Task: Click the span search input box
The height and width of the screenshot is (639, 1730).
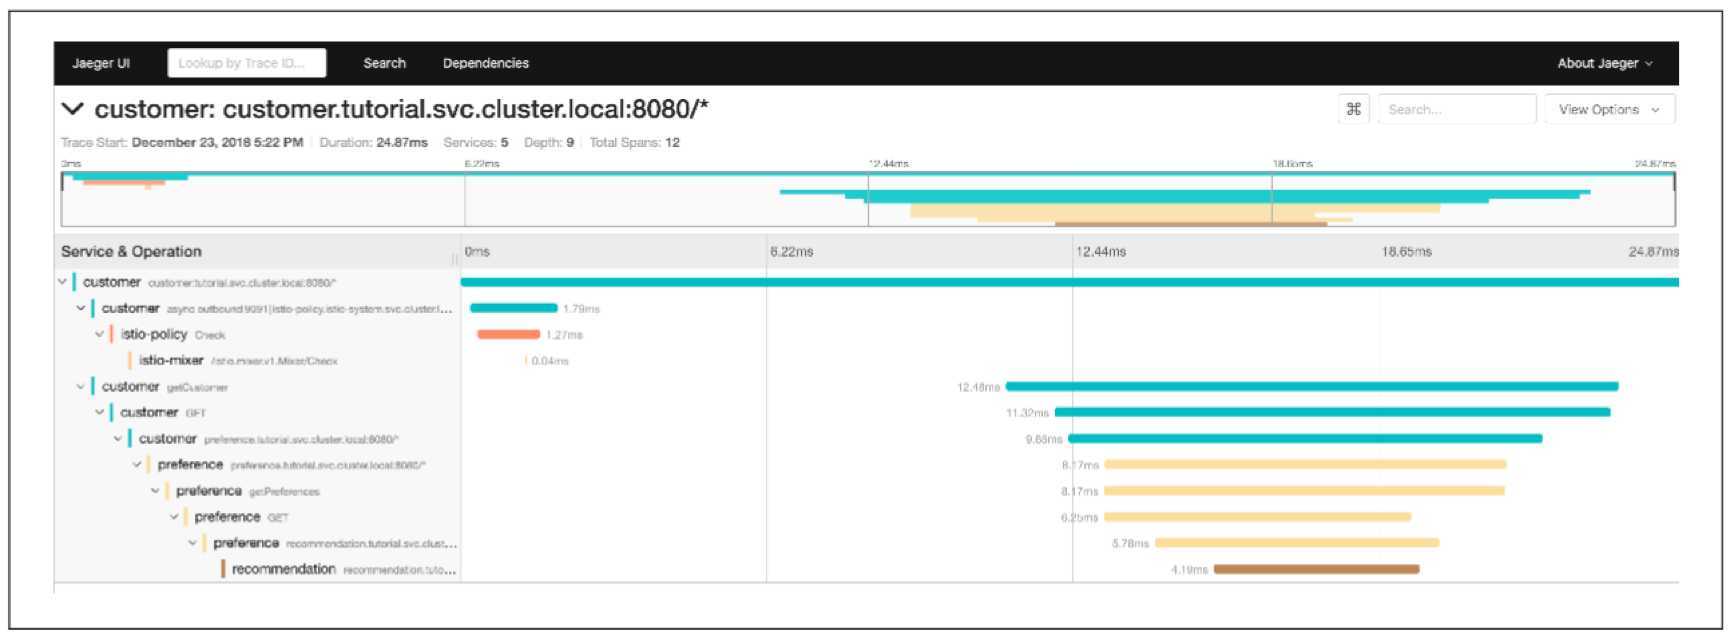Action: (1455, 110)
